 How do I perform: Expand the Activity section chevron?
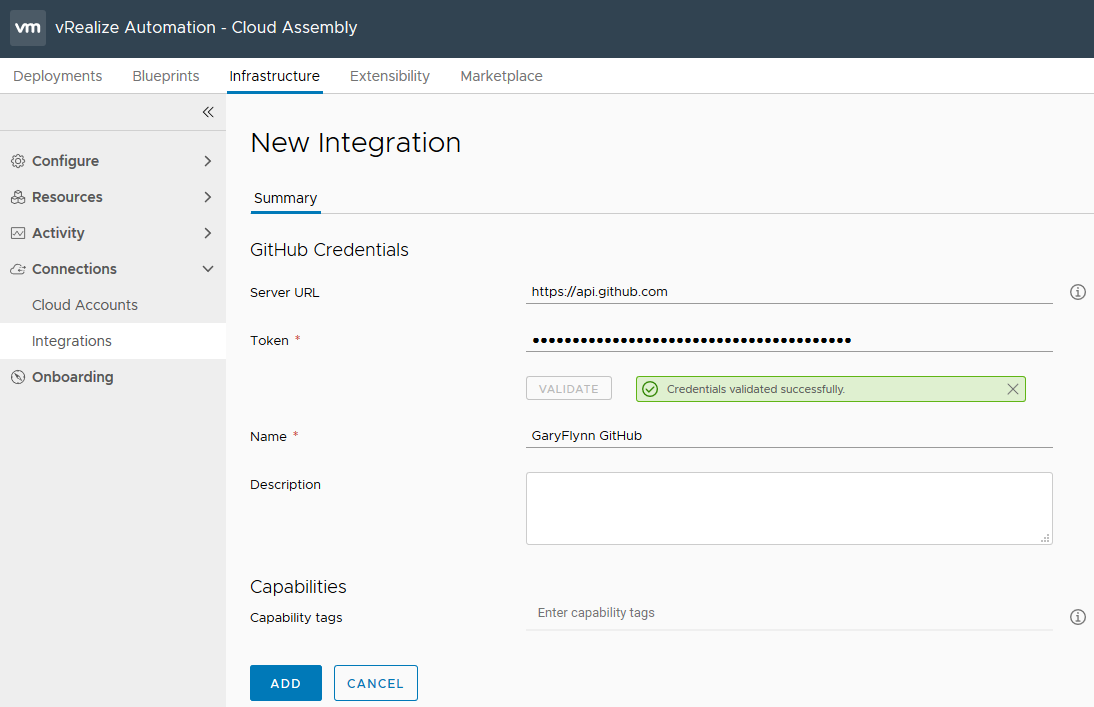207,233
